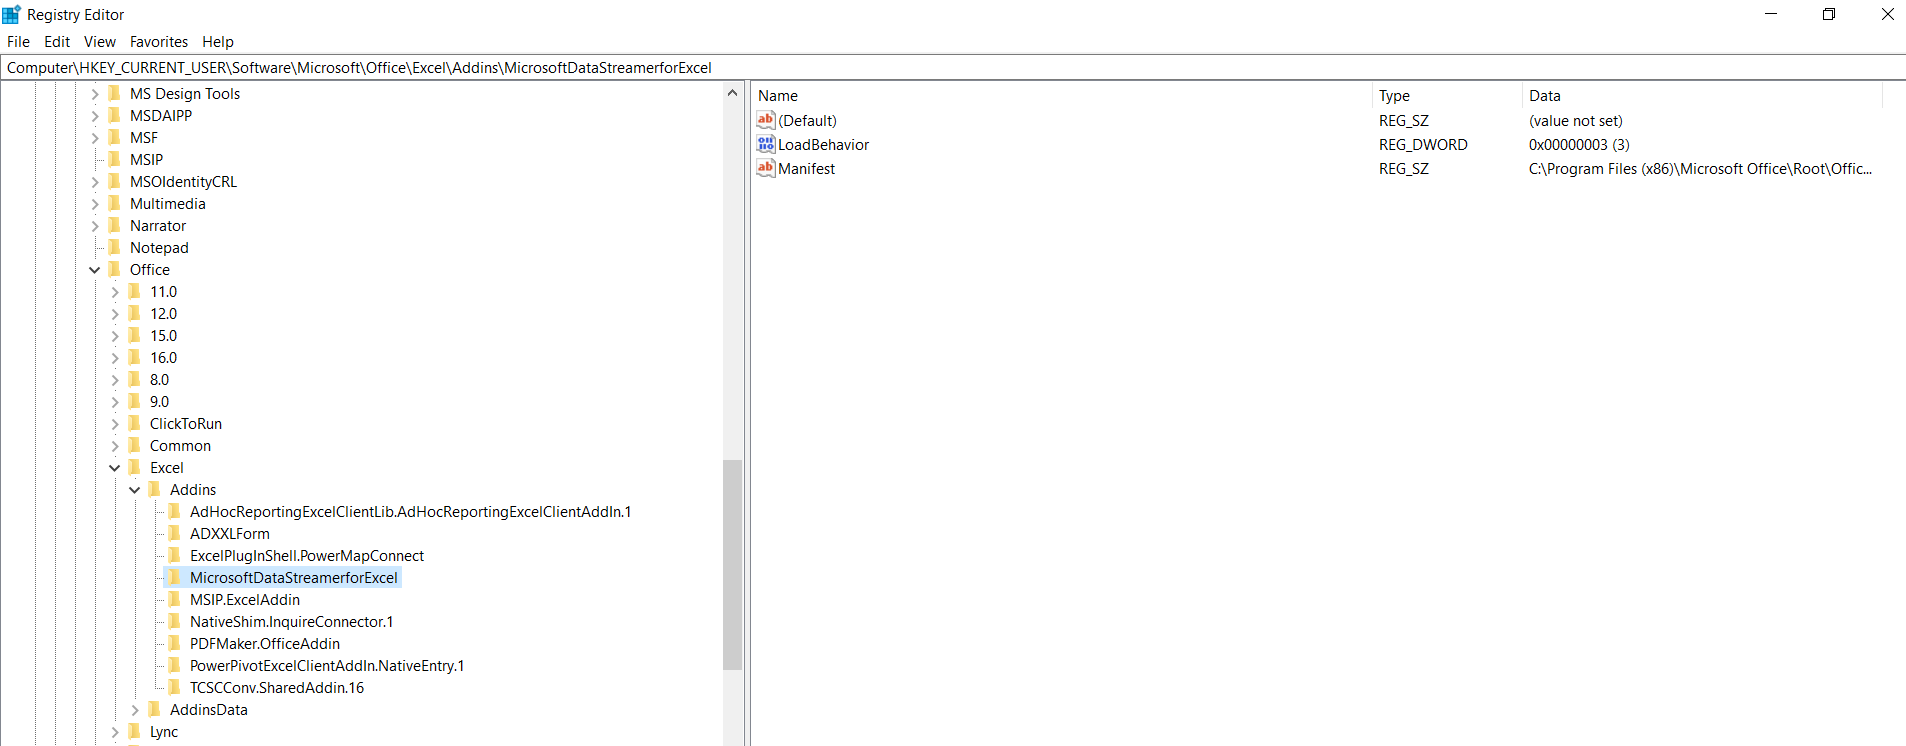This screenshot has height=746, width=1906.
Task: Click the MSIP.ExcelAddin folder icon
Action: pyautogui.click(x=174, y=599)
